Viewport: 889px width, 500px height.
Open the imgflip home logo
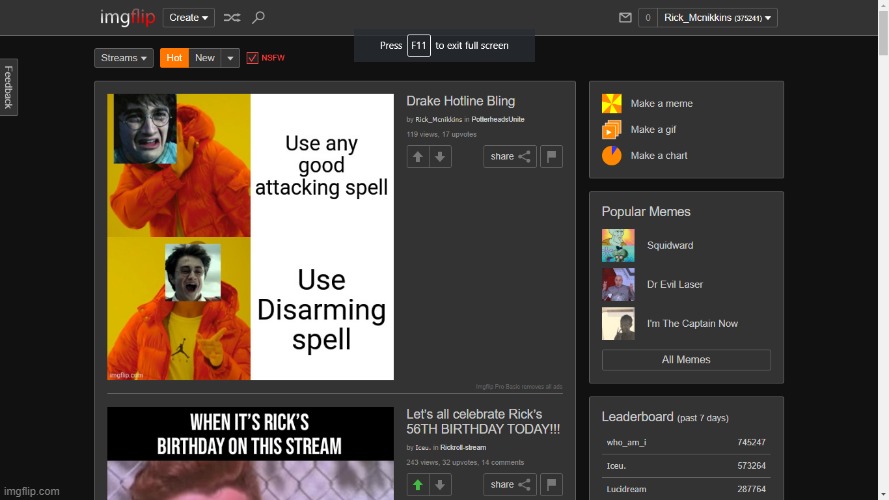(x=128, y=18)
